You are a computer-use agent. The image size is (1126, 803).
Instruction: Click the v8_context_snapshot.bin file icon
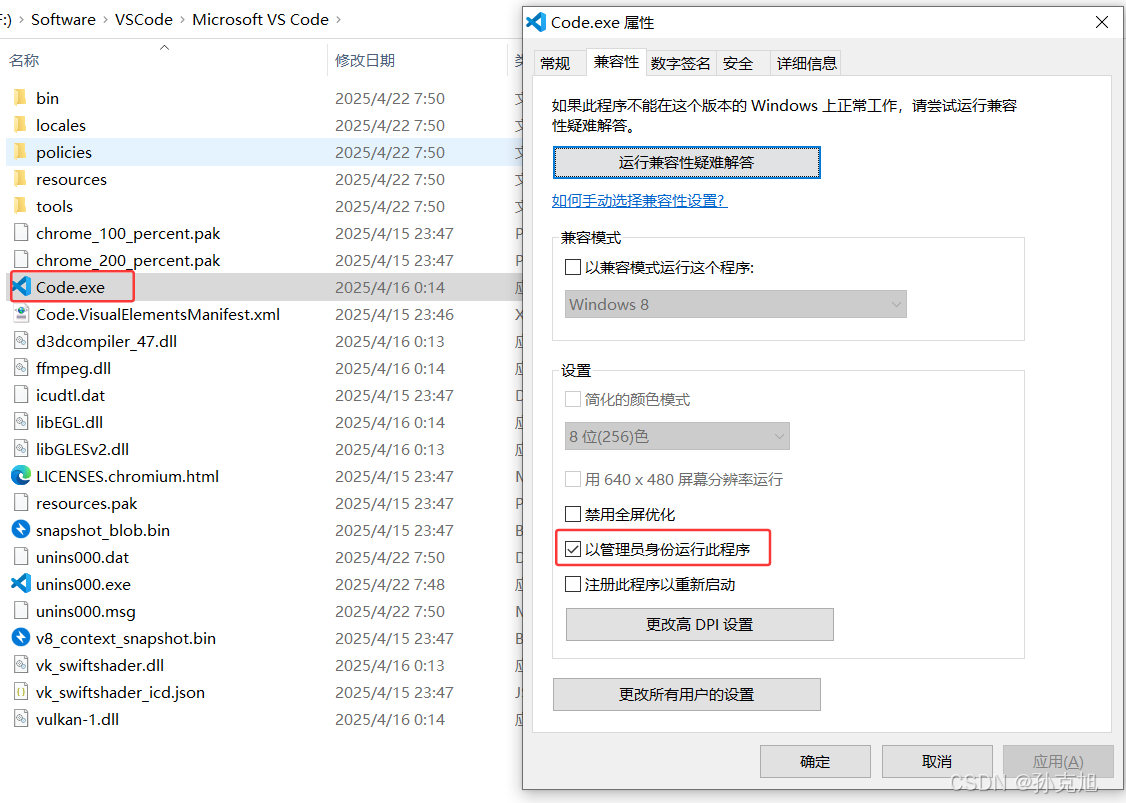[22, 638]
